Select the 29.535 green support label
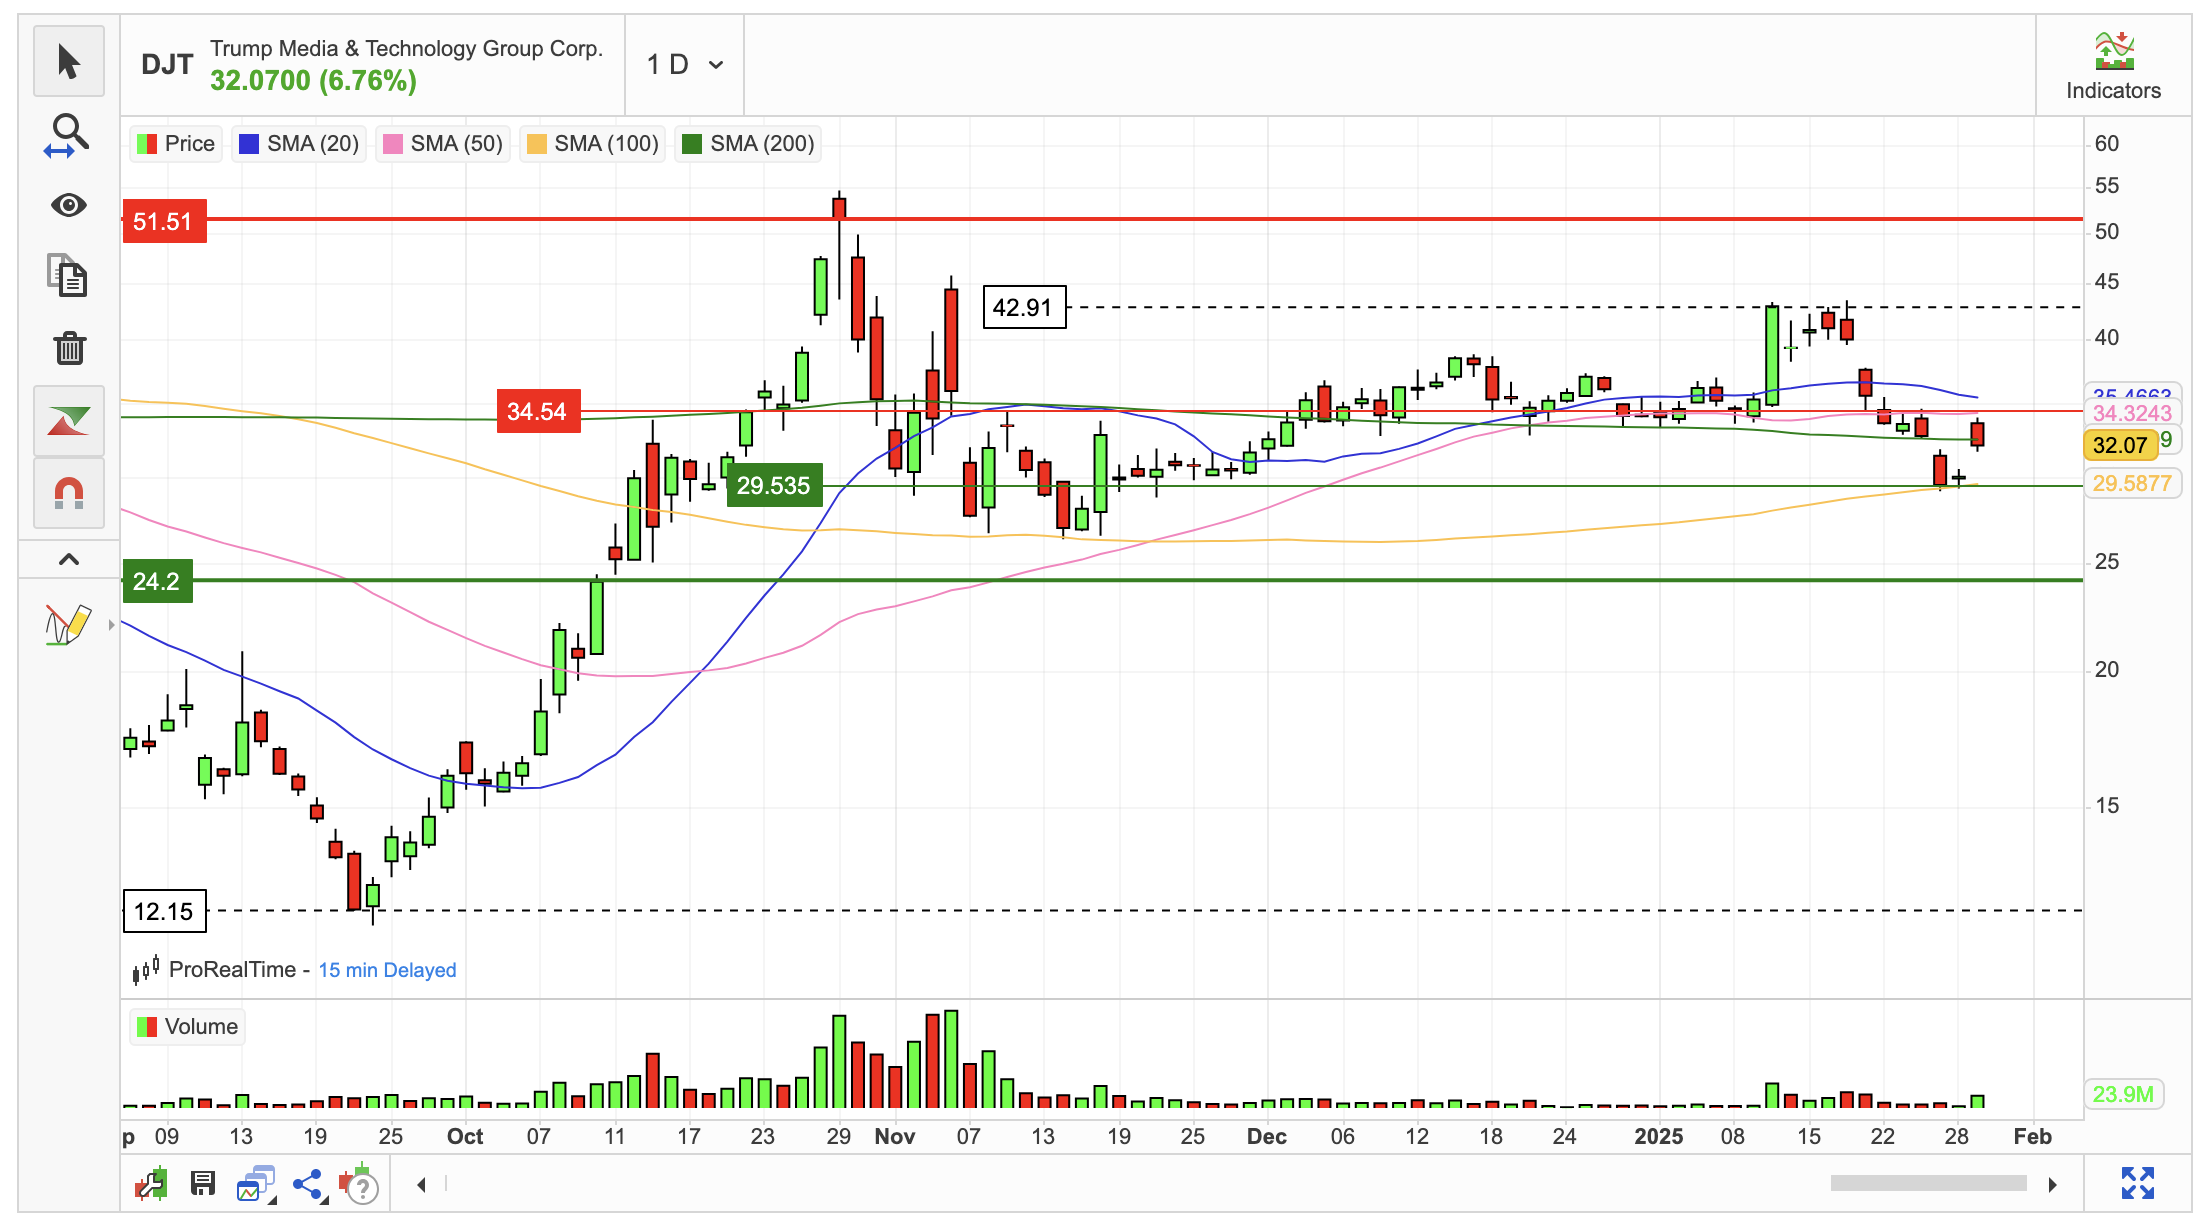Viewport: 2204px width, 1226px height. [774, 485]
